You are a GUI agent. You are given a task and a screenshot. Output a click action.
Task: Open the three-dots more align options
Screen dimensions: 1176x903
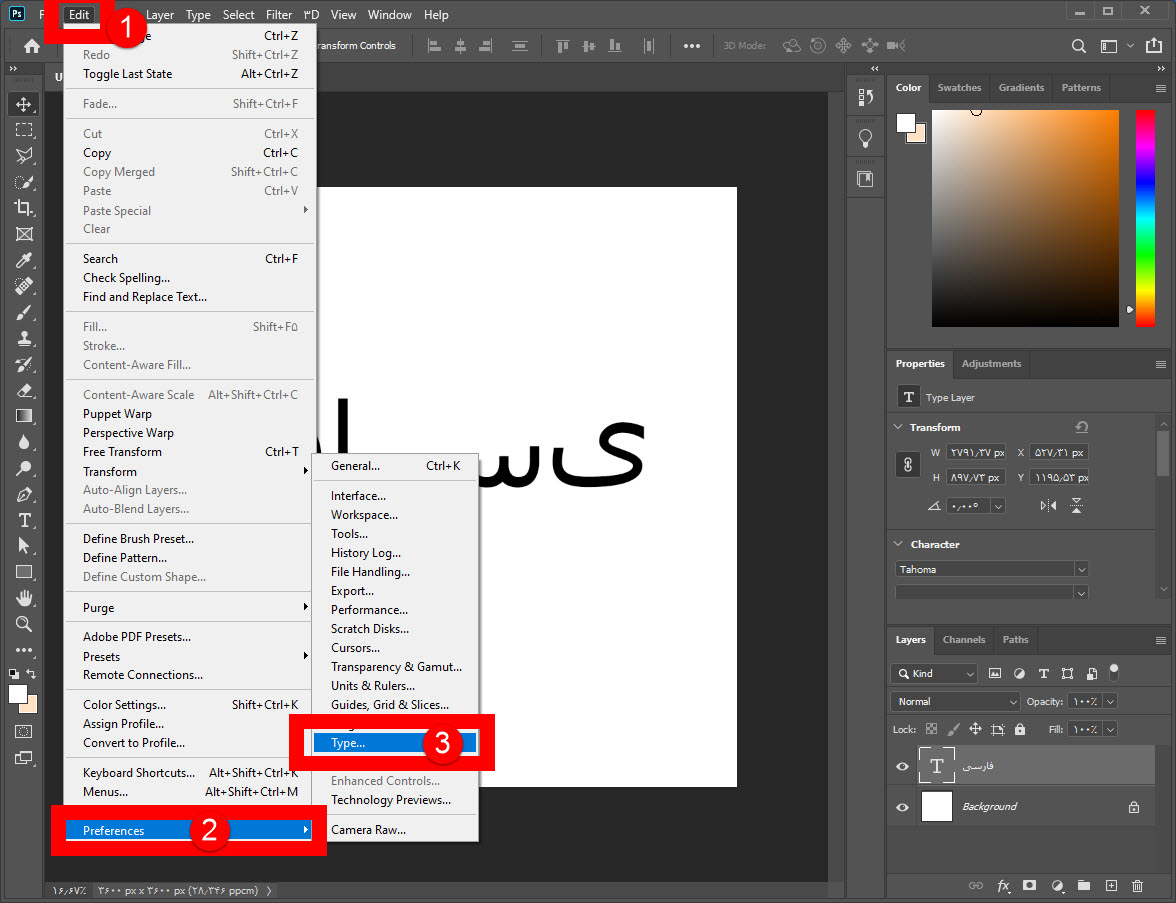click(x=692, y=46)
